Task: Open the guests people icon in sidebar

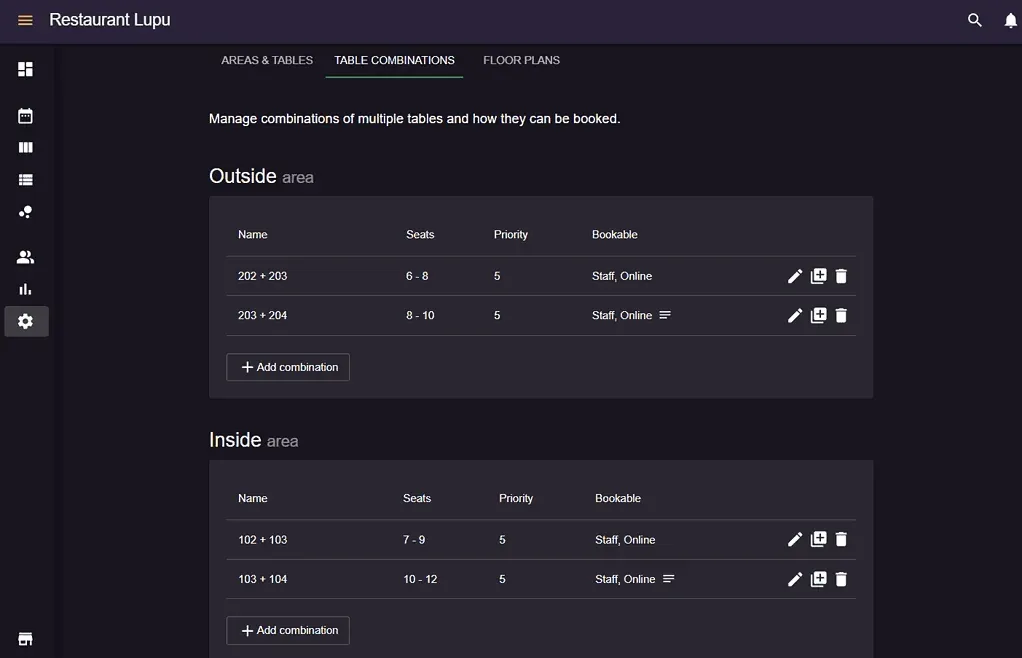Action: tap(25, 257)
